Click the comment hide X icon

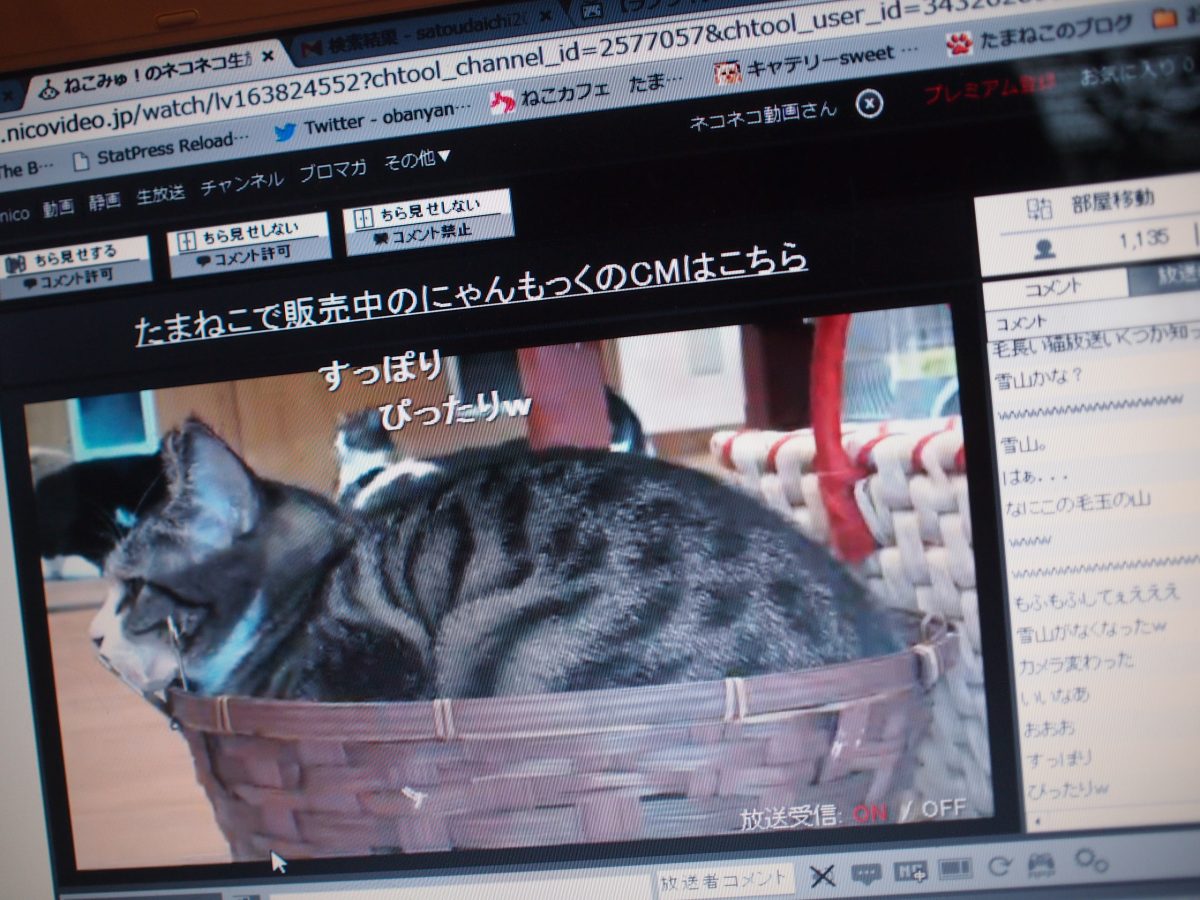tap(822, 876)
